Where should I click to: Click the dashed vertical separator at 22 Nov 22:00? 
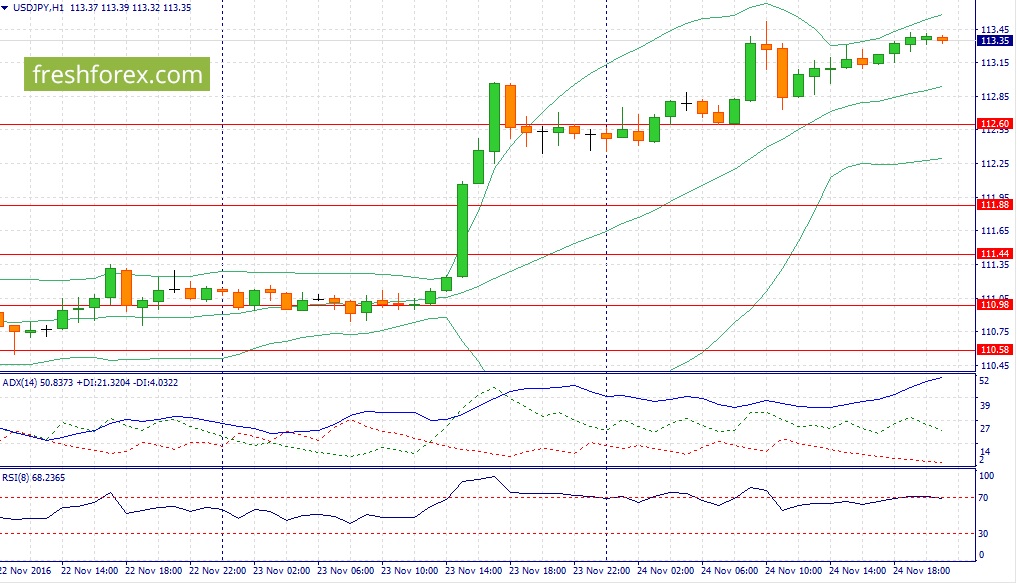(x=221, y=200)
